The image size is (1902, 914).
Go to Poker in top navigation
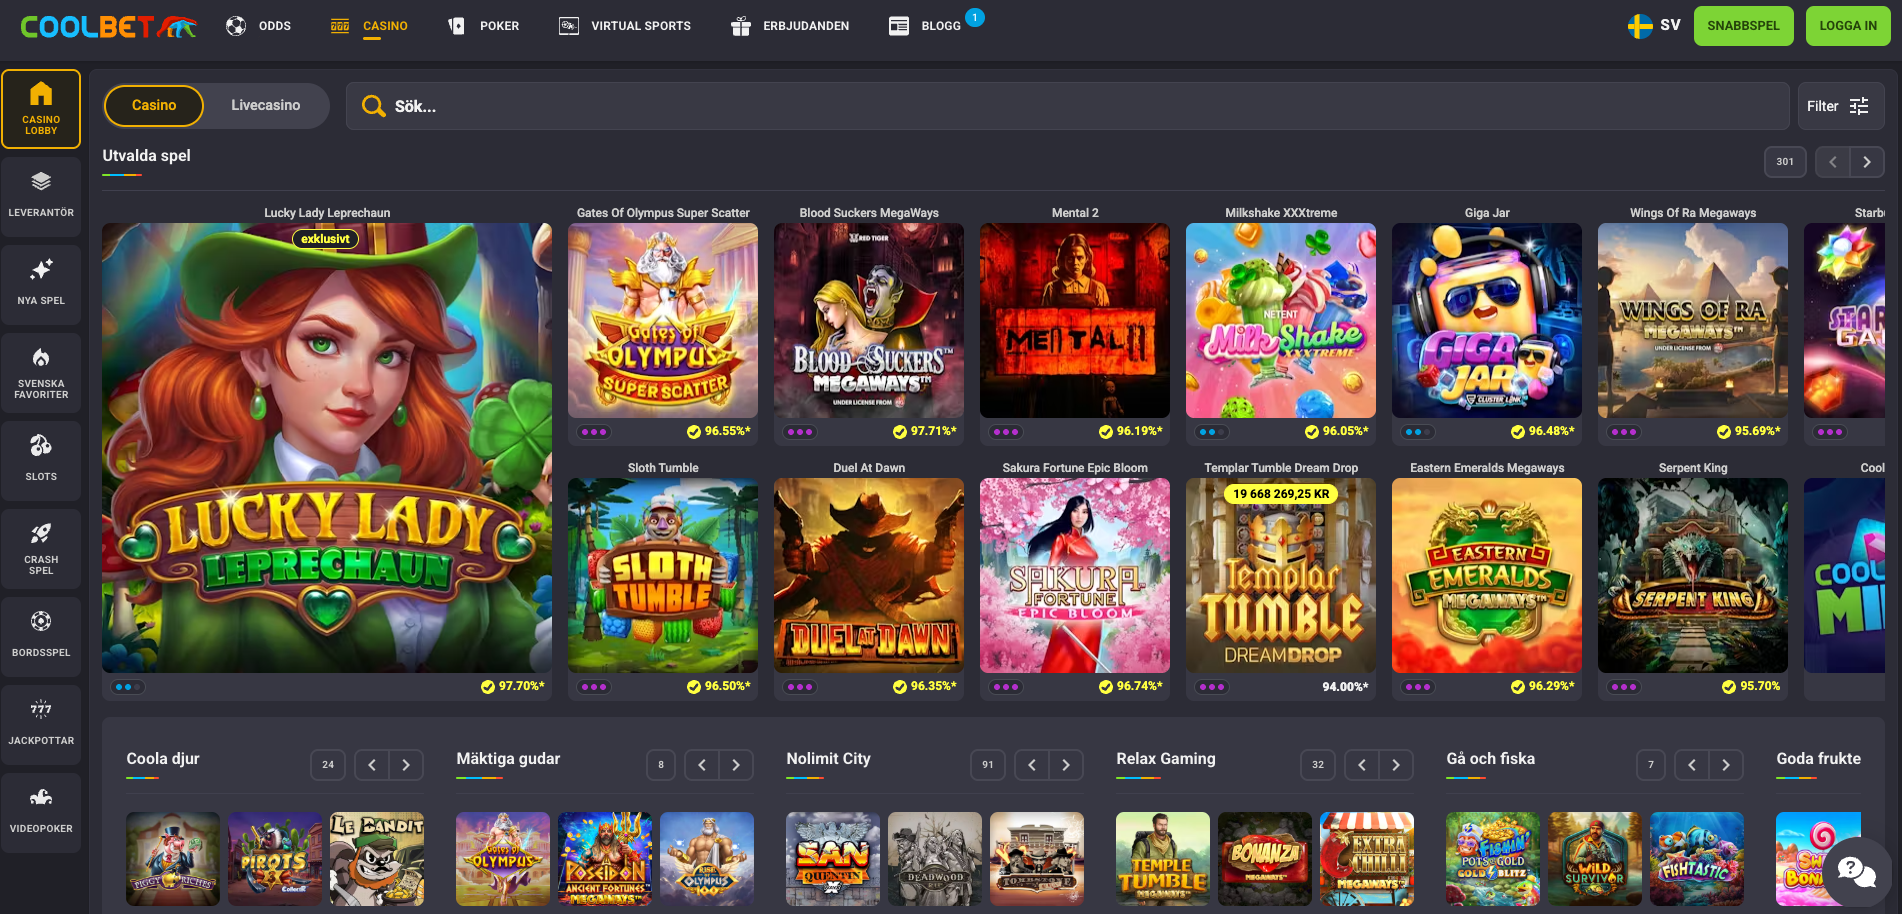pos(483,26)
